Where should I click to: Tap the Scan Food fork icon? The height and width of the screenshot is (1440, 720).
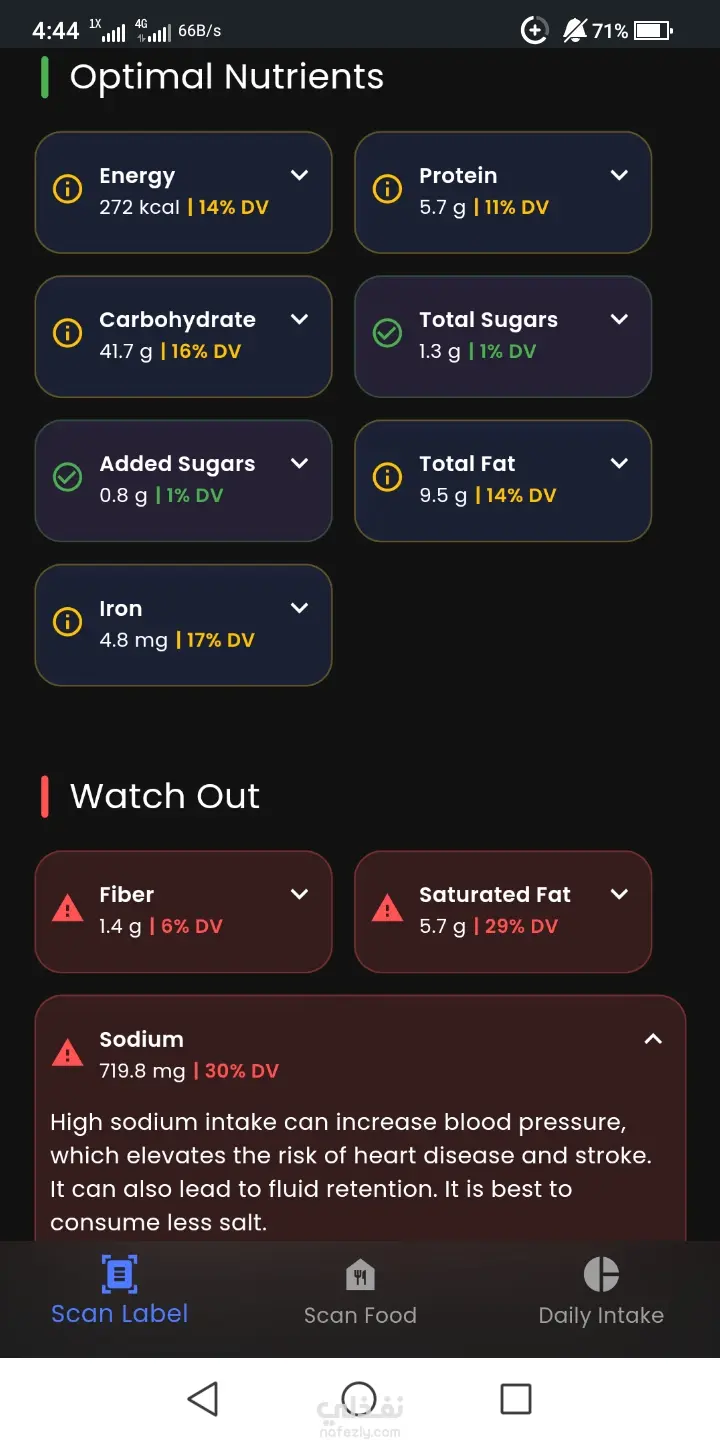pyautogui.click(x=360, y=1275)
